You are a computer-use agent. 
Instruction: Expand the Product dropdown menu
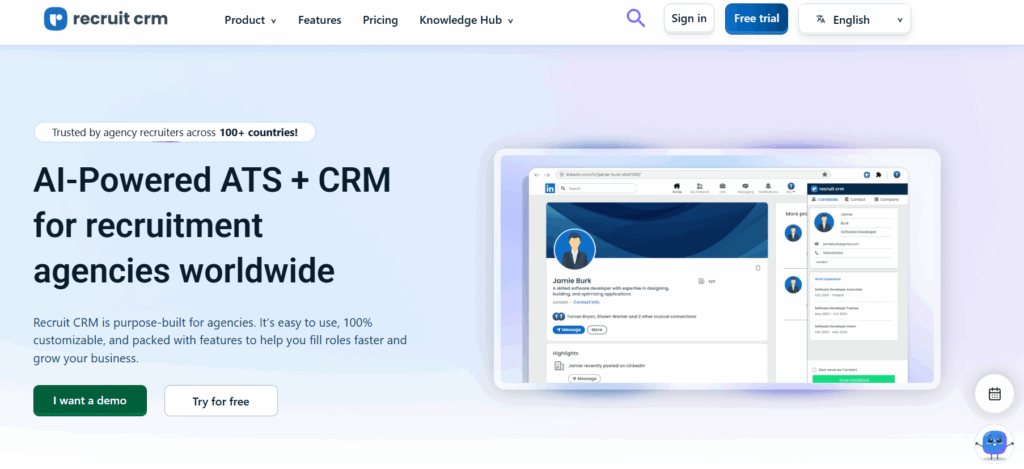[x=250, y=20]
